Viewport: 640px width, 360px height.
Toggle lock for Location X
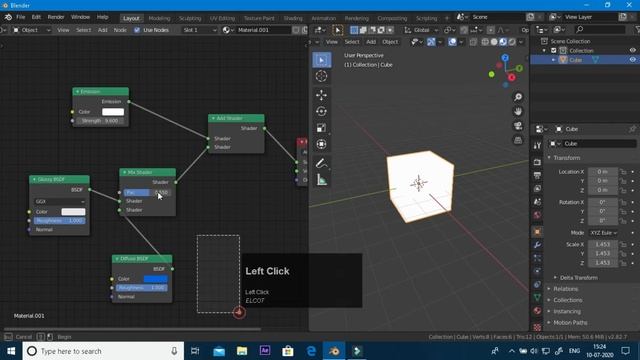pos(623,172)
